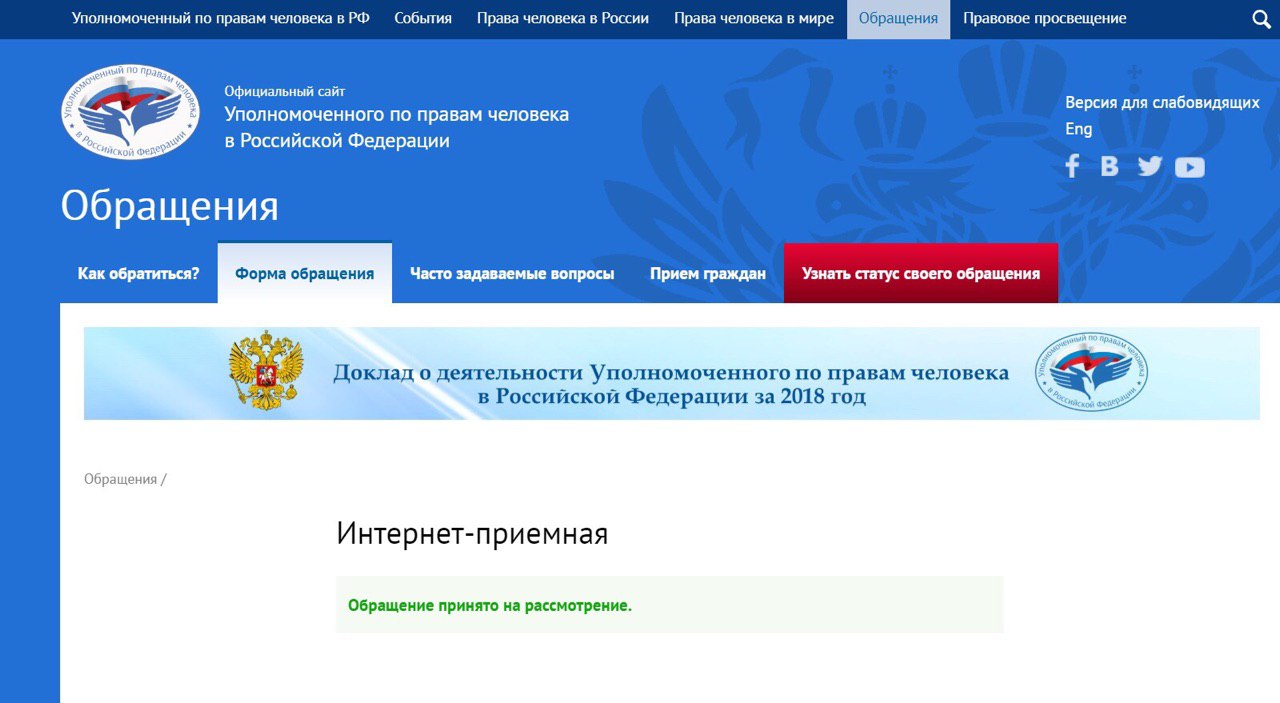The height and width of the screenshot is (703, 1280).
Task: Click the 'Обращения' page heading
Action: (170, 206)
